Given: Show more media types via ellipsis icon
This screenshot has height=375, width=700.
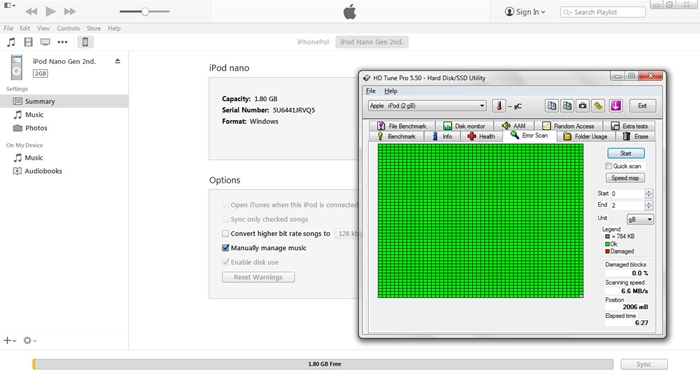Looking at the screenshot, I should coord(62,42).
